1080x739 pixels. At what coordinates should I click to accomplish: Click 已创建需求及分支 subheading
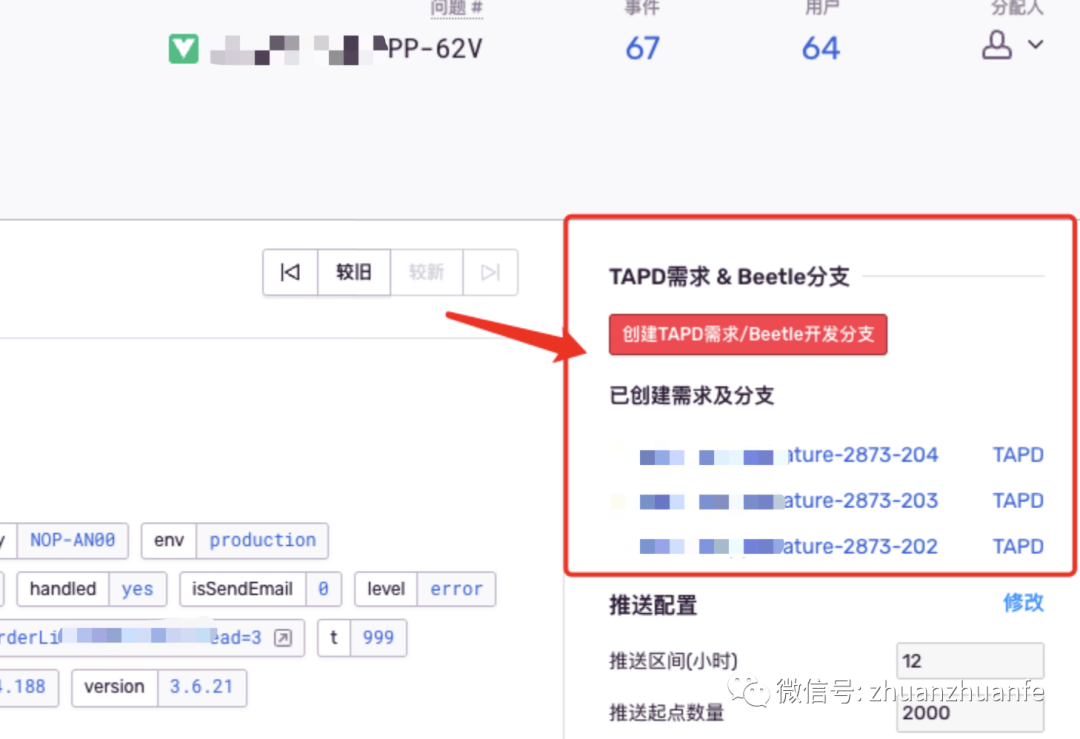(692, 396)
